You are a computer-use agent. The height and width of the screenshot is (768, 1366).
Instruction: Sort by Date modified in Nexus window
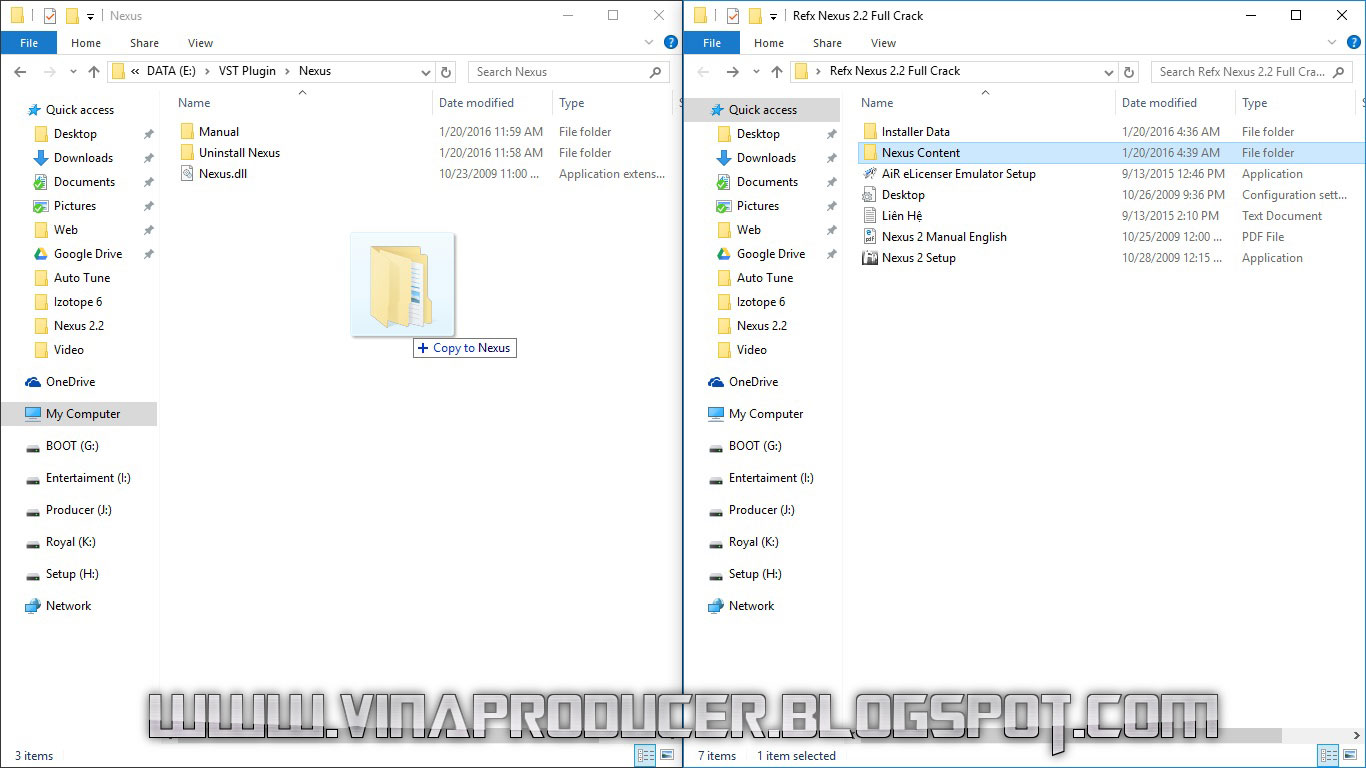476,103
